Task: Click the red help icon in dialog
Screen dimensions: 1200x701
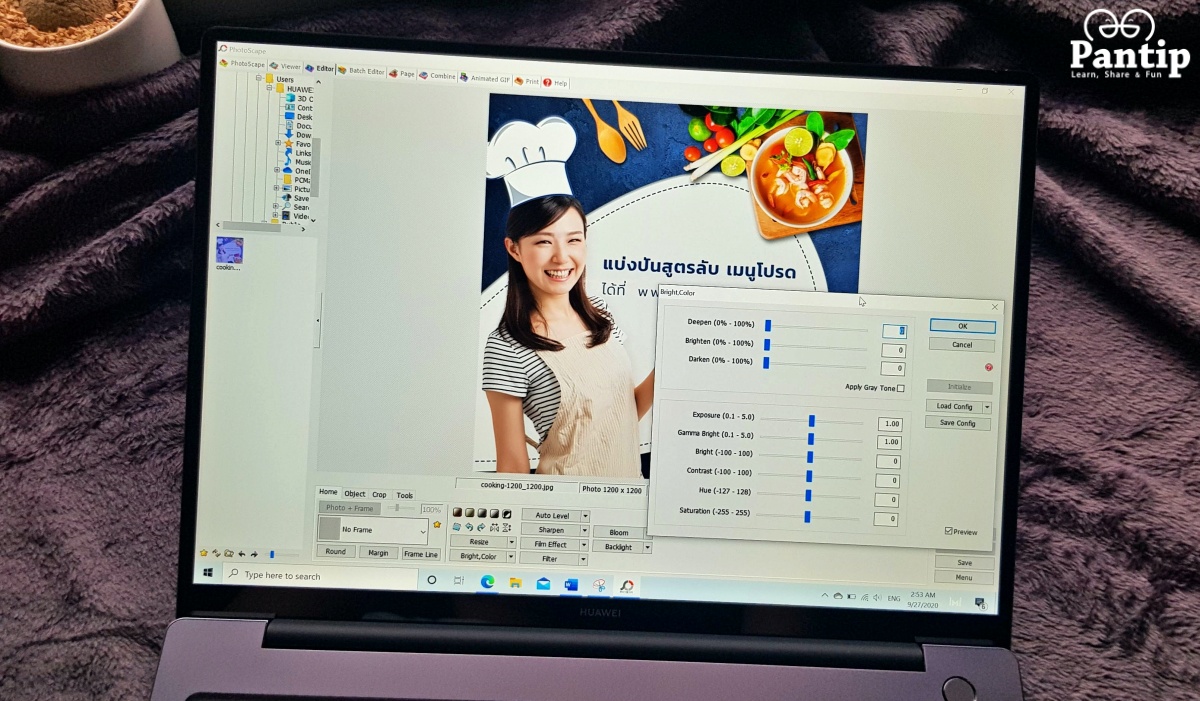Action: [988, 367]
